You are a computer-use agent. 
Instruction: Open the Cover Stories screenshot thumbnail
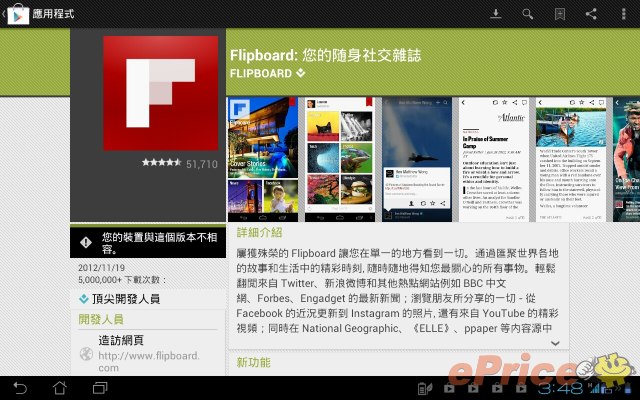pos(262,159)
